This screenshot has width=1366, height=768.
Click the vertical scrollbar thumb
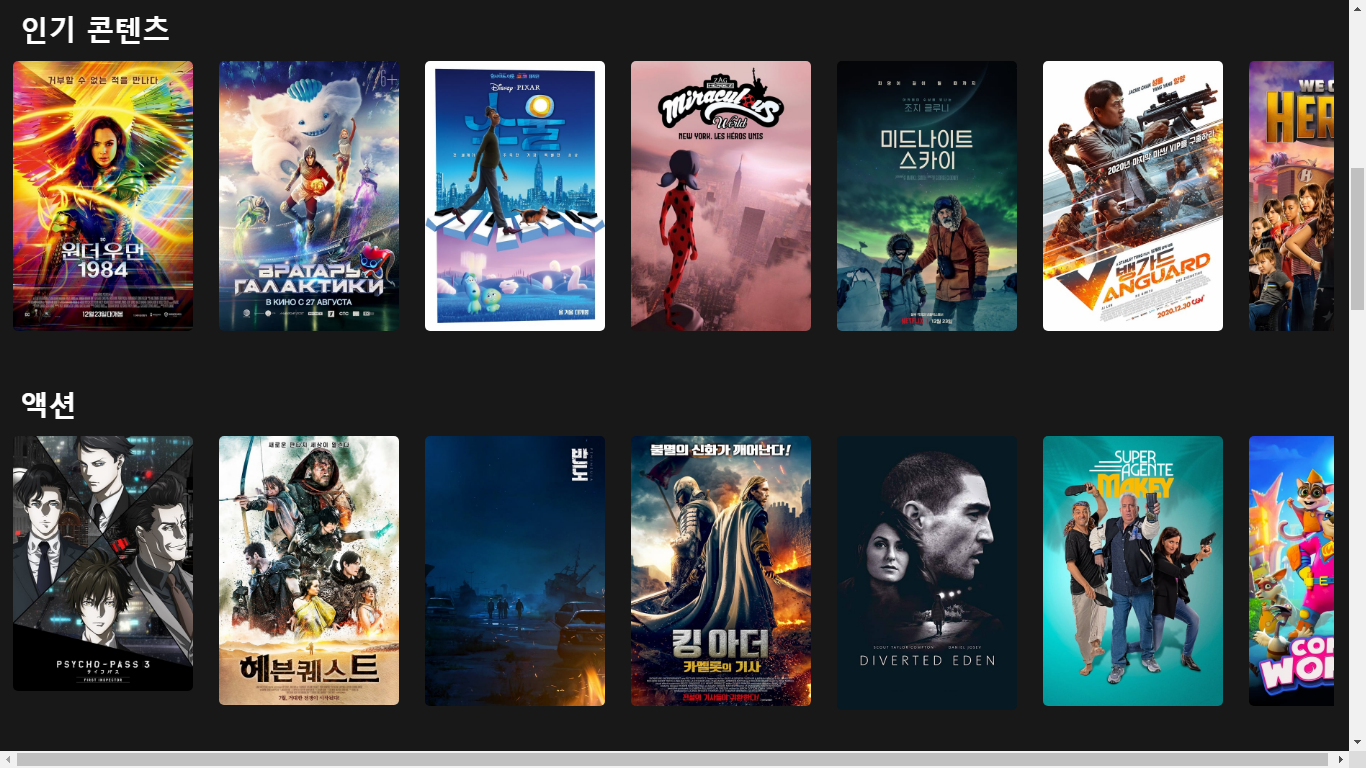coord(1357,239)
